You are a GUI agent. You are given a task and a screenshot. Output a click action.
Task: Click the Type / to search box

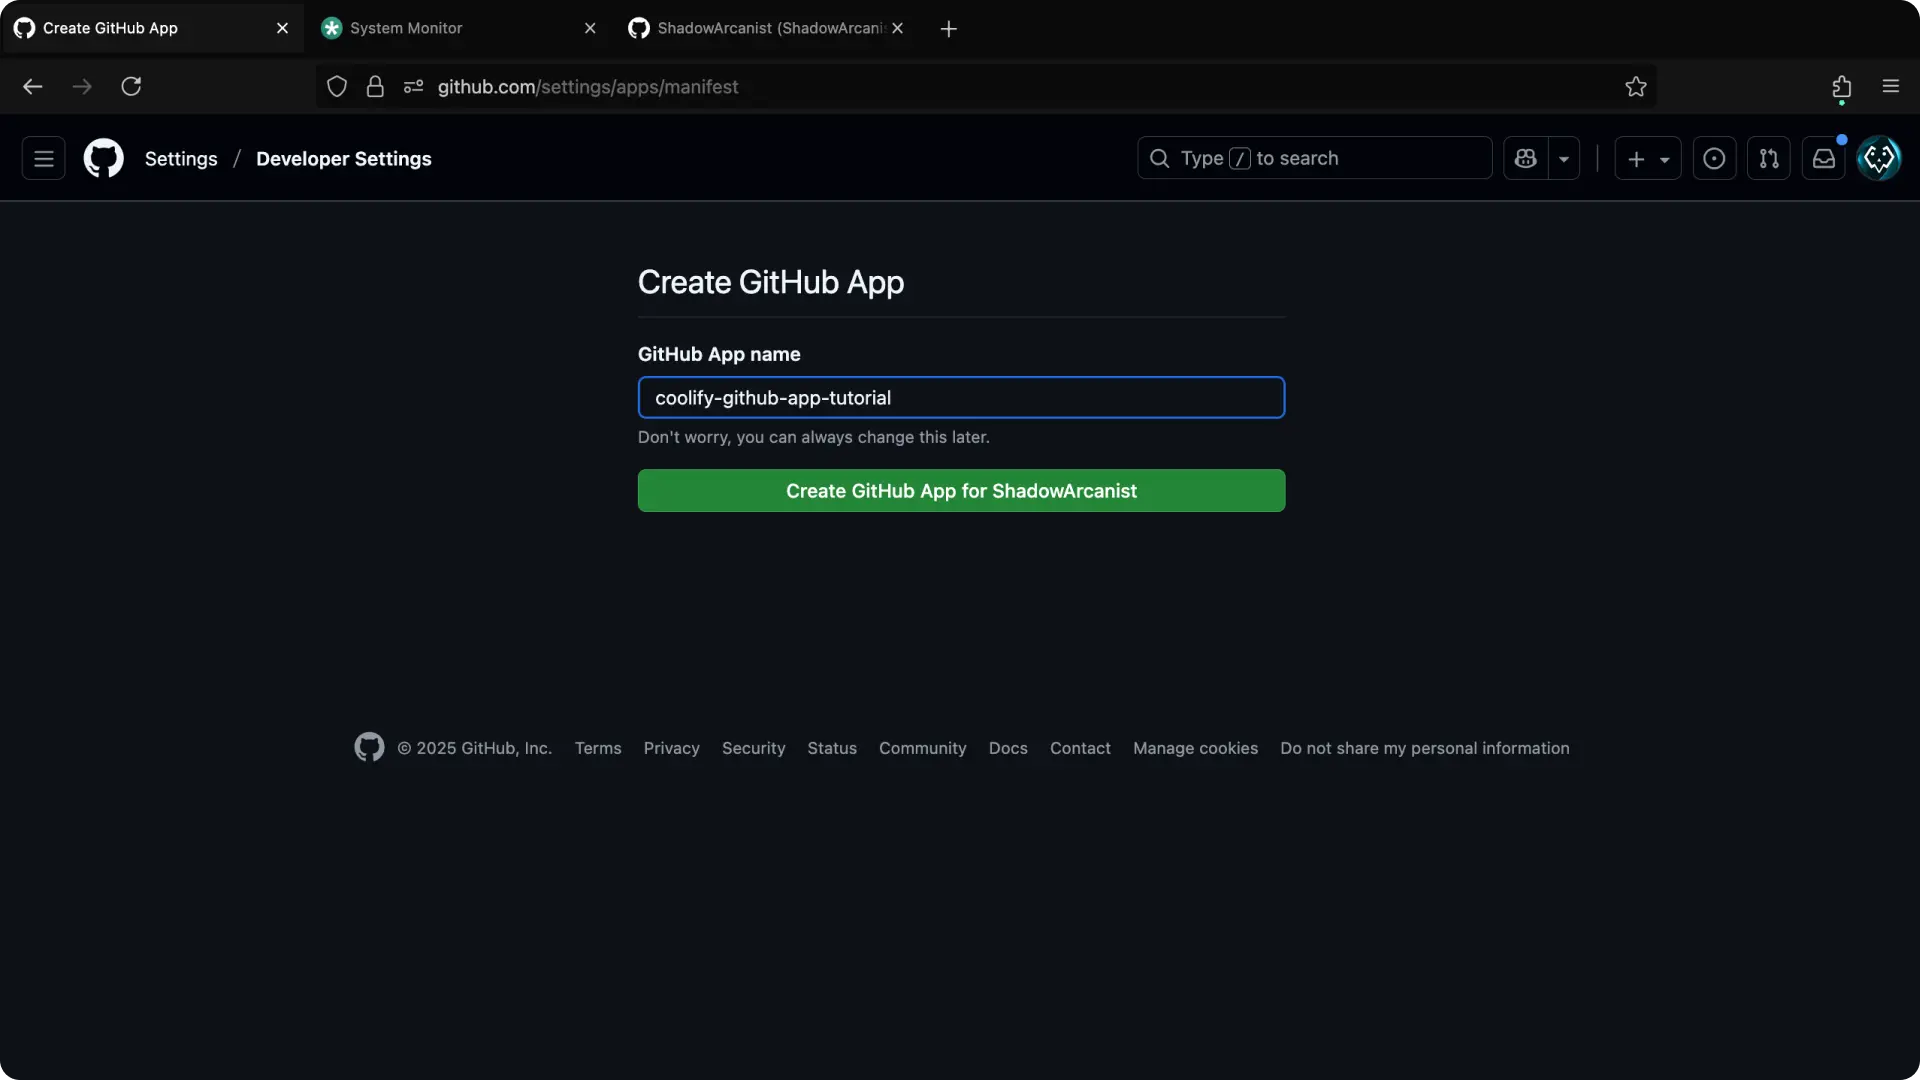click(1314, 158)
